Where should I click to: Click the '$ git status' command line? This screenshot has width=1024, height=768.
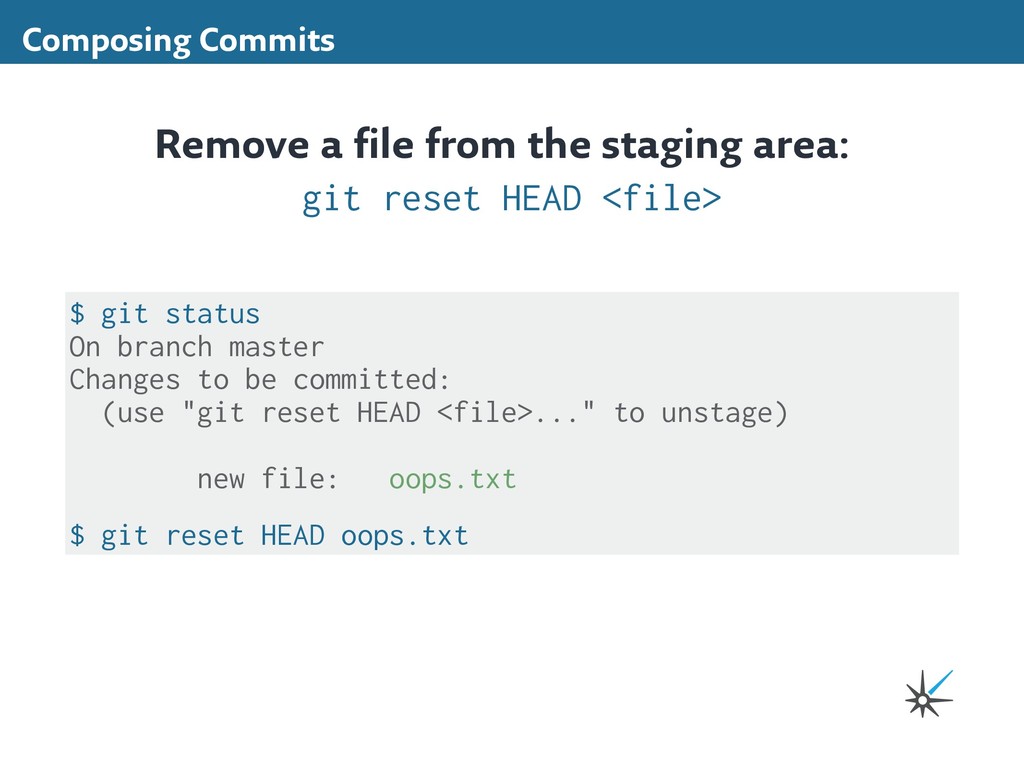coord(165,314)
